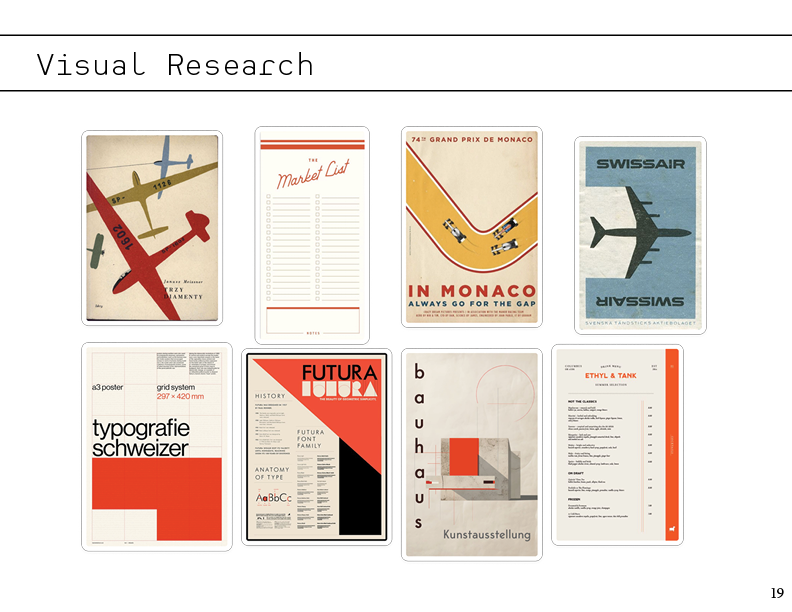Select the Ethyl & Tank menu image
The height and width of the screenshot is (612, 792).
617,445
